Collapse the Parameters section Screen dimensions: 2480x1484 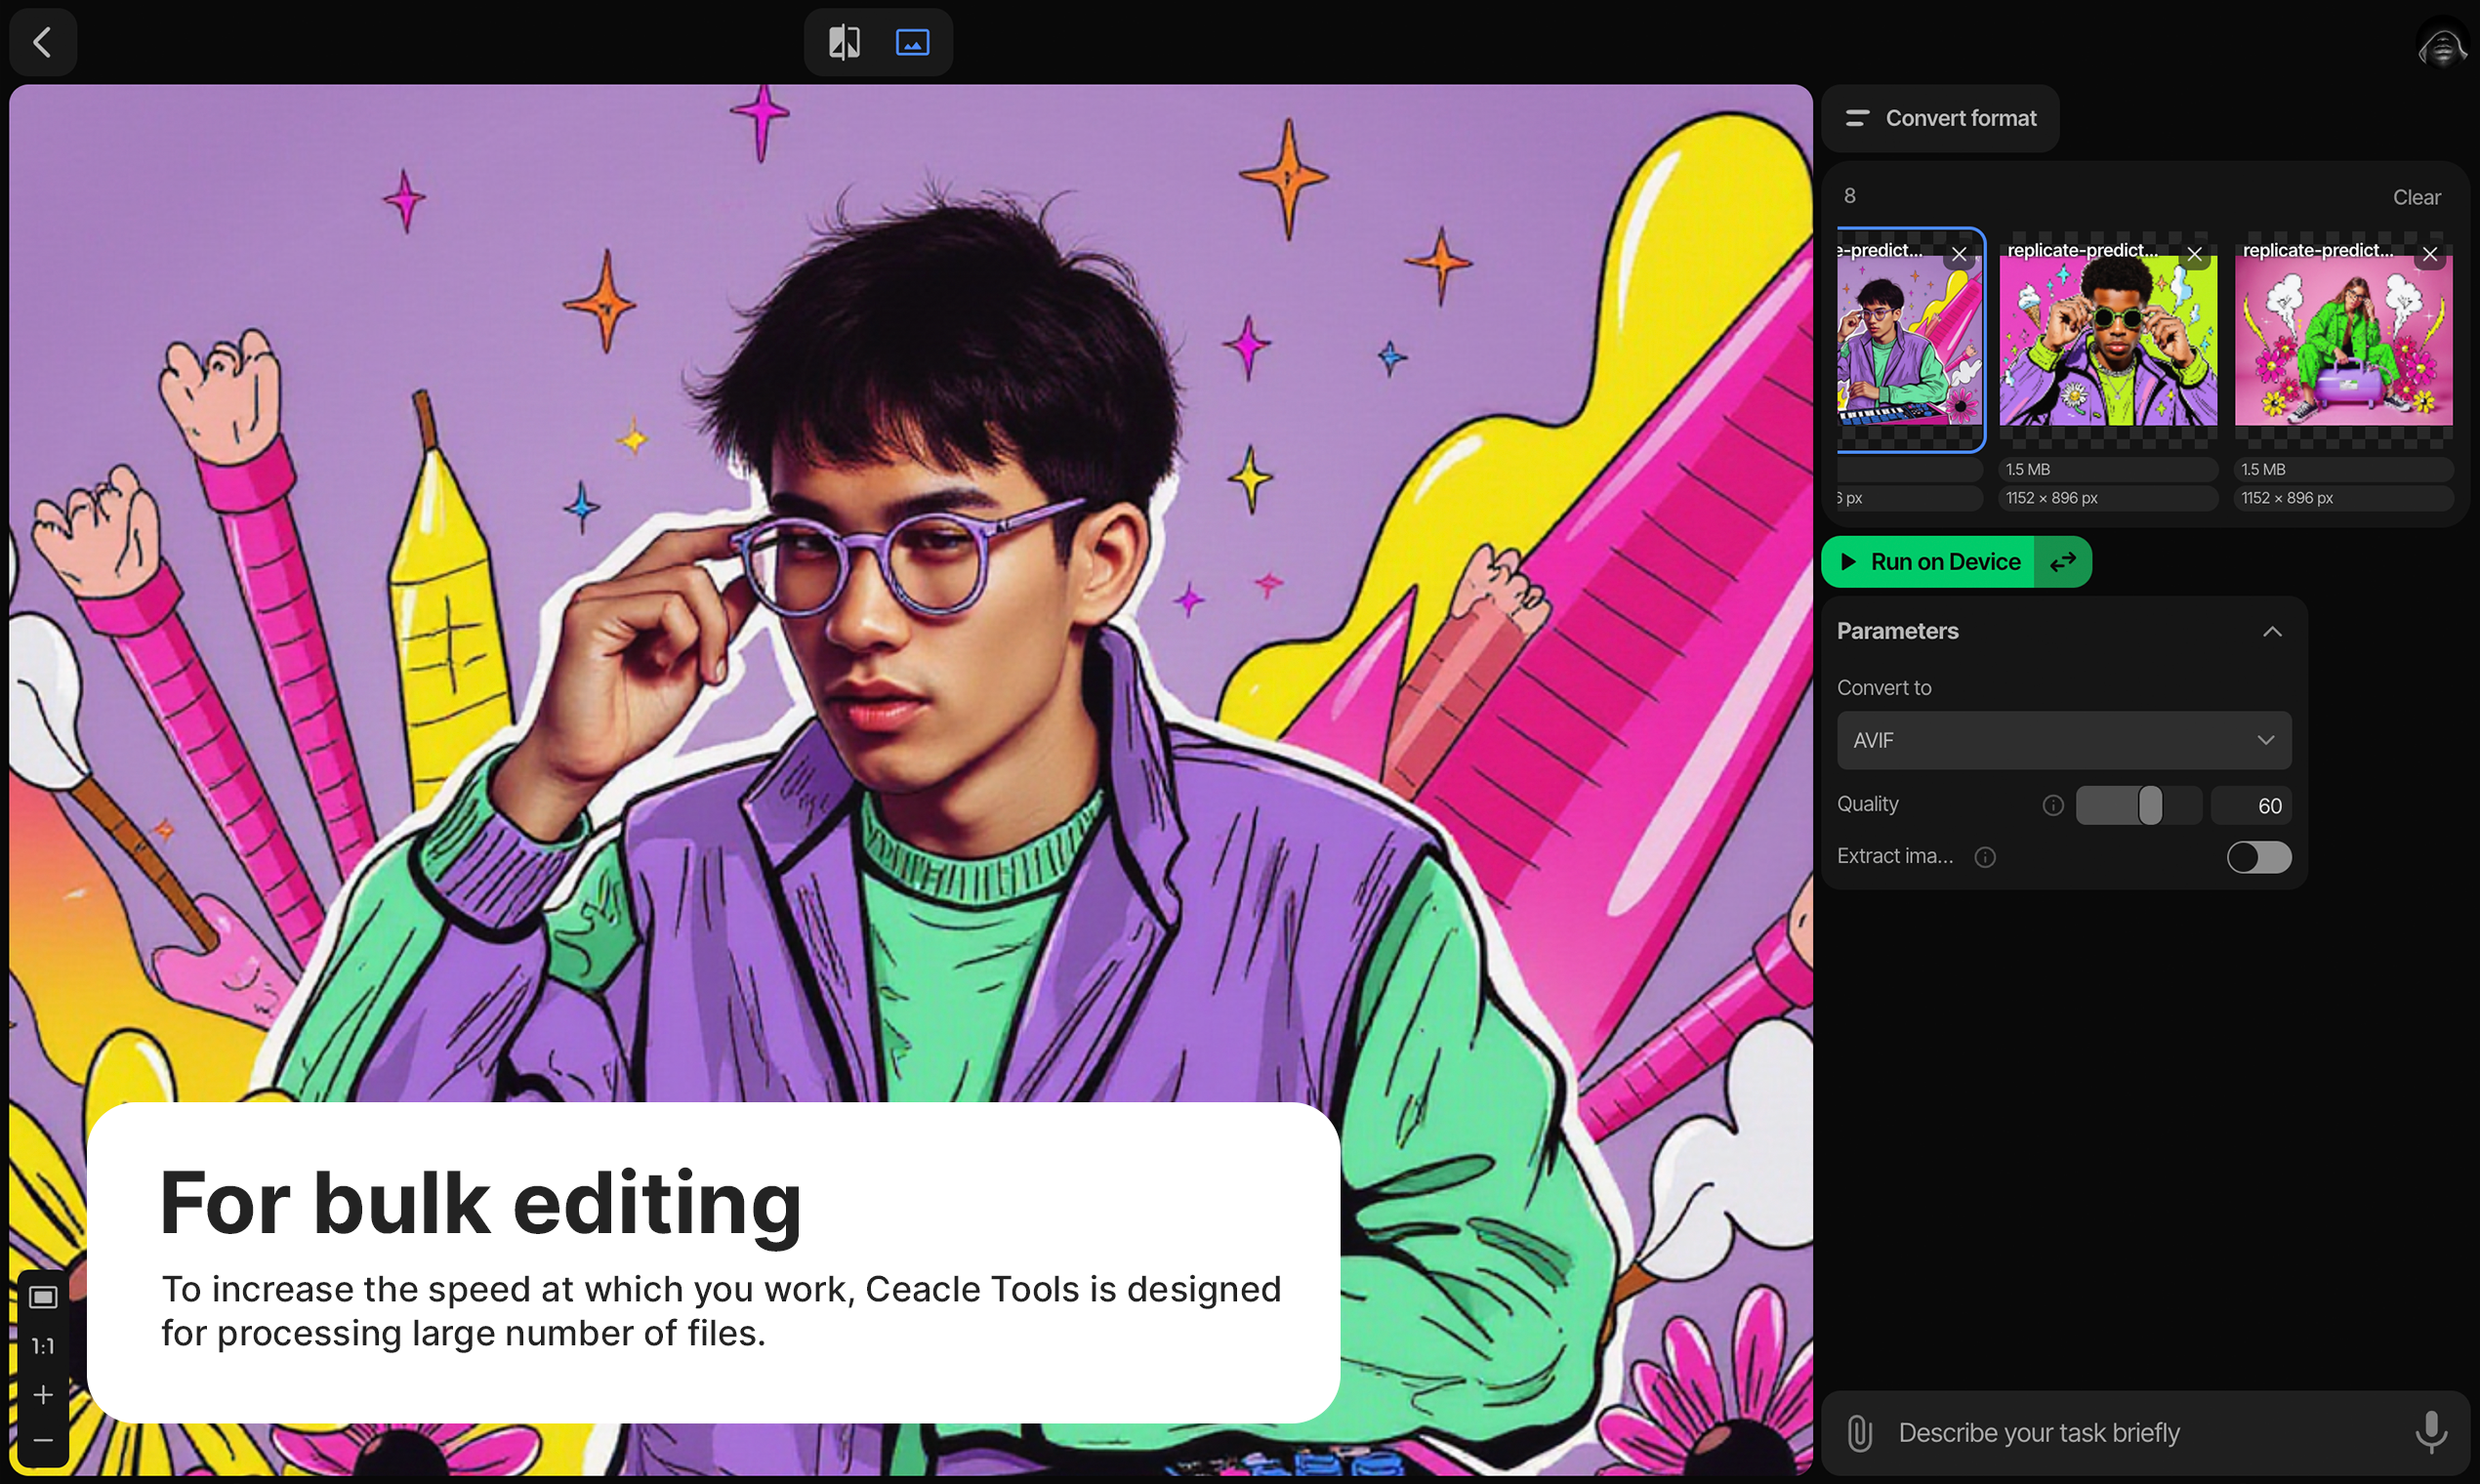click(2271, 631)
